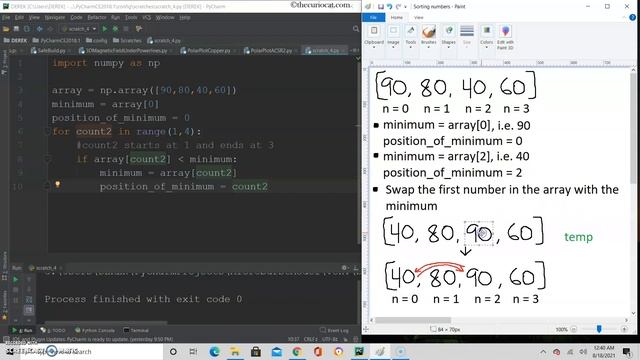Click the open folder icon in PyCharm toolbar
The height and width of the screenshot is (360, 640).
pyautogui.click(x=6, y=29)
